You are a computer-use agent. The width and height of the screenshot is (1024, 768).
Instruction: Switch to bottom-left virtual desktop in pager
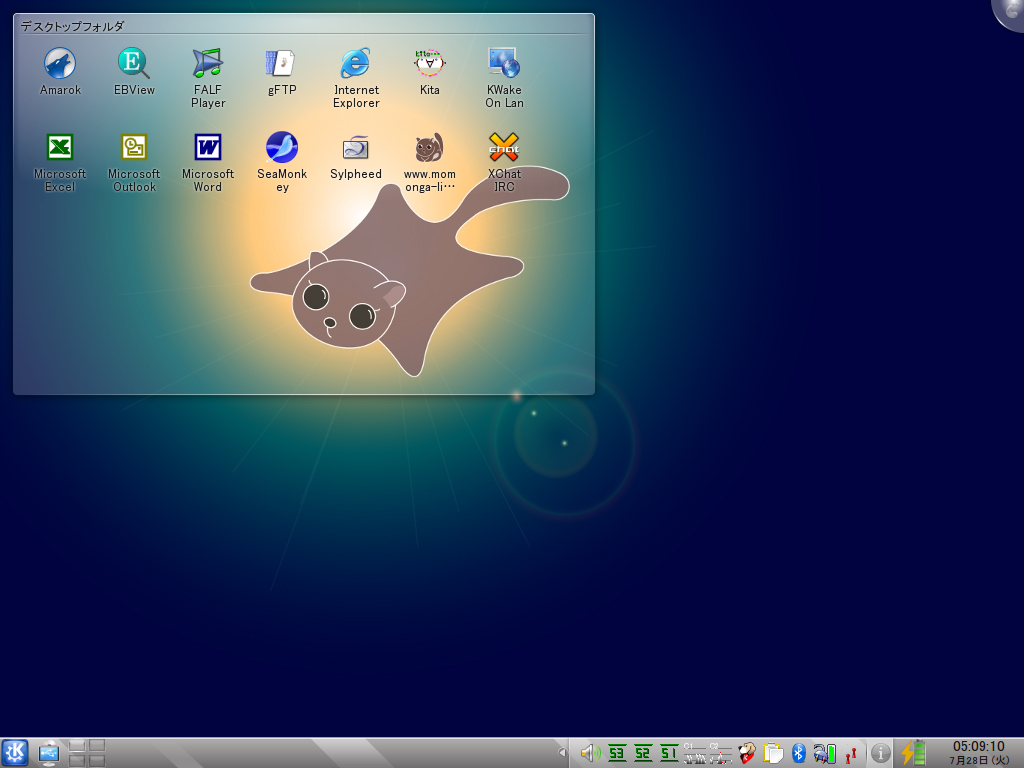point(77,761)
